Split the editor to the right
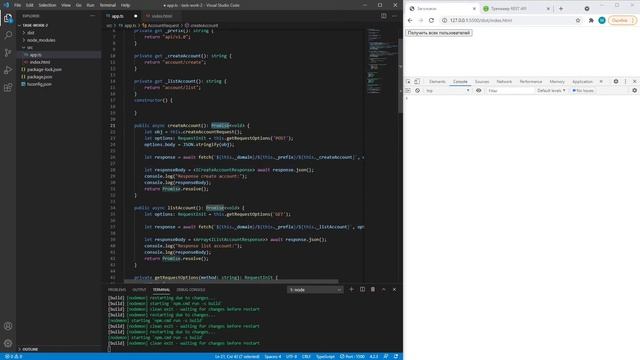Screen dimensions: 640x360 tap(384, 16)
